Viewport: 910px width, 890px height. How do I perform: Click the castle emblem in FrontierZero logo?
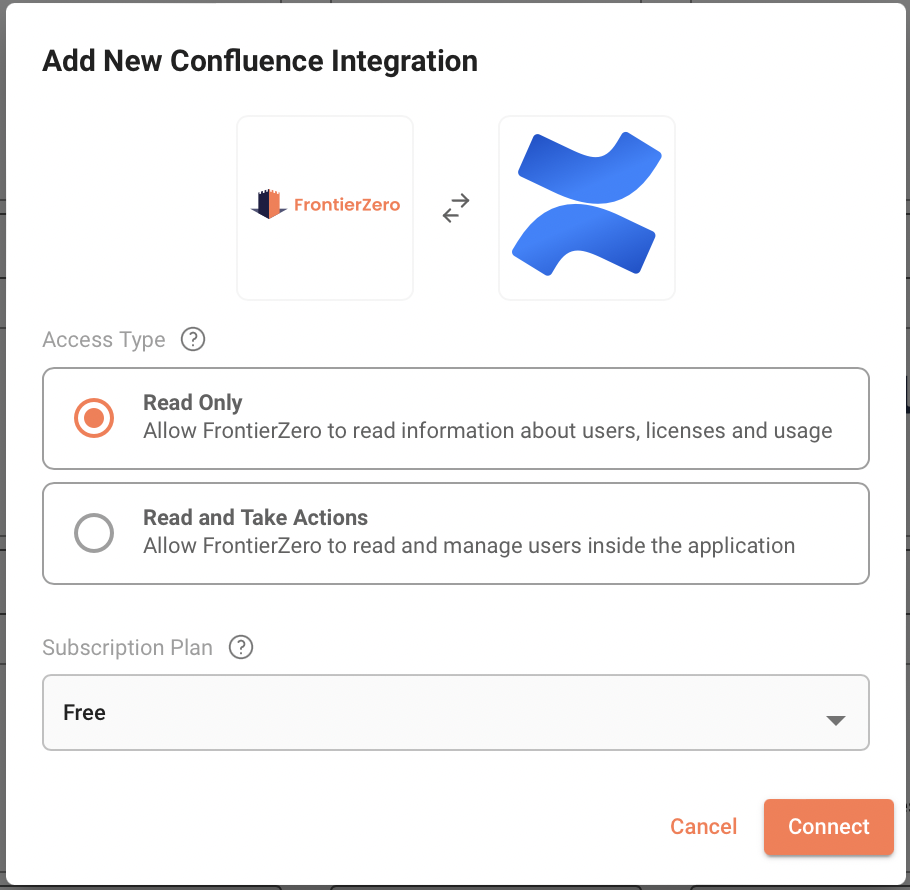tap(269, 204)
